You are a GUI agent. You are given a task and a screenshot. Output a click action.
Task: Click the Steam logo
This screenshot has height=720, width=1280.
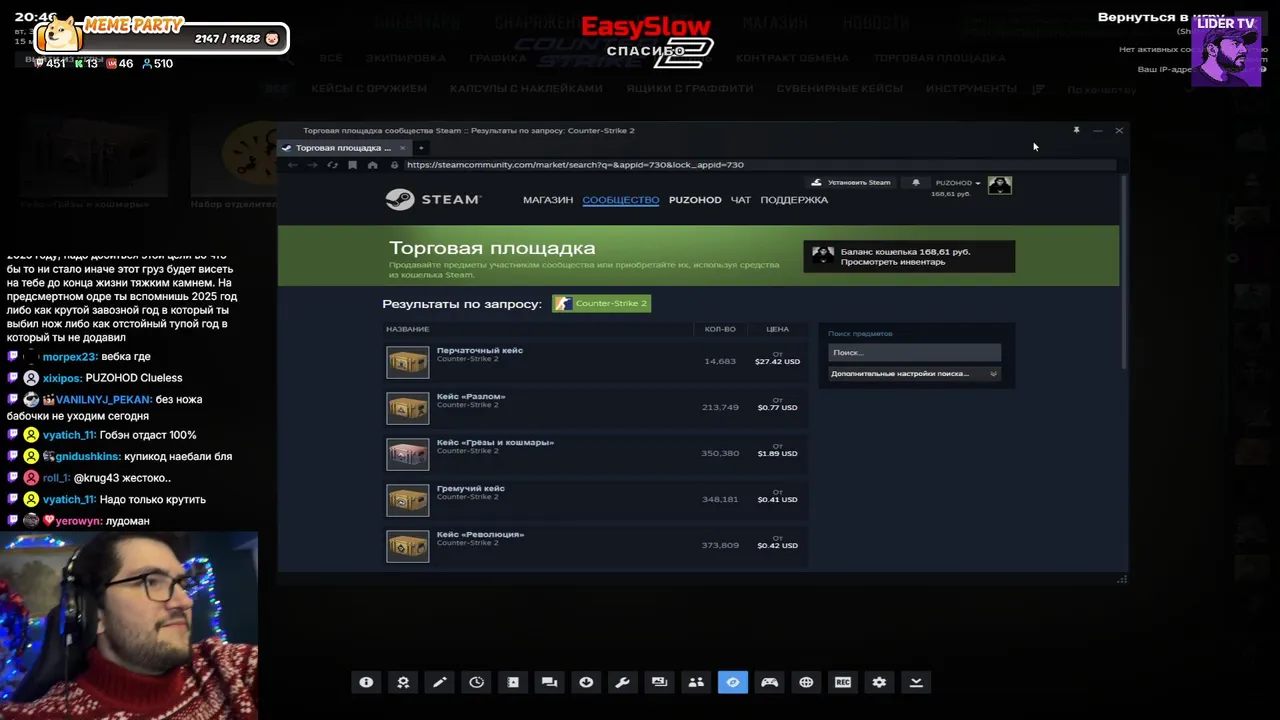pyautogui.click(x=433, y=199)
